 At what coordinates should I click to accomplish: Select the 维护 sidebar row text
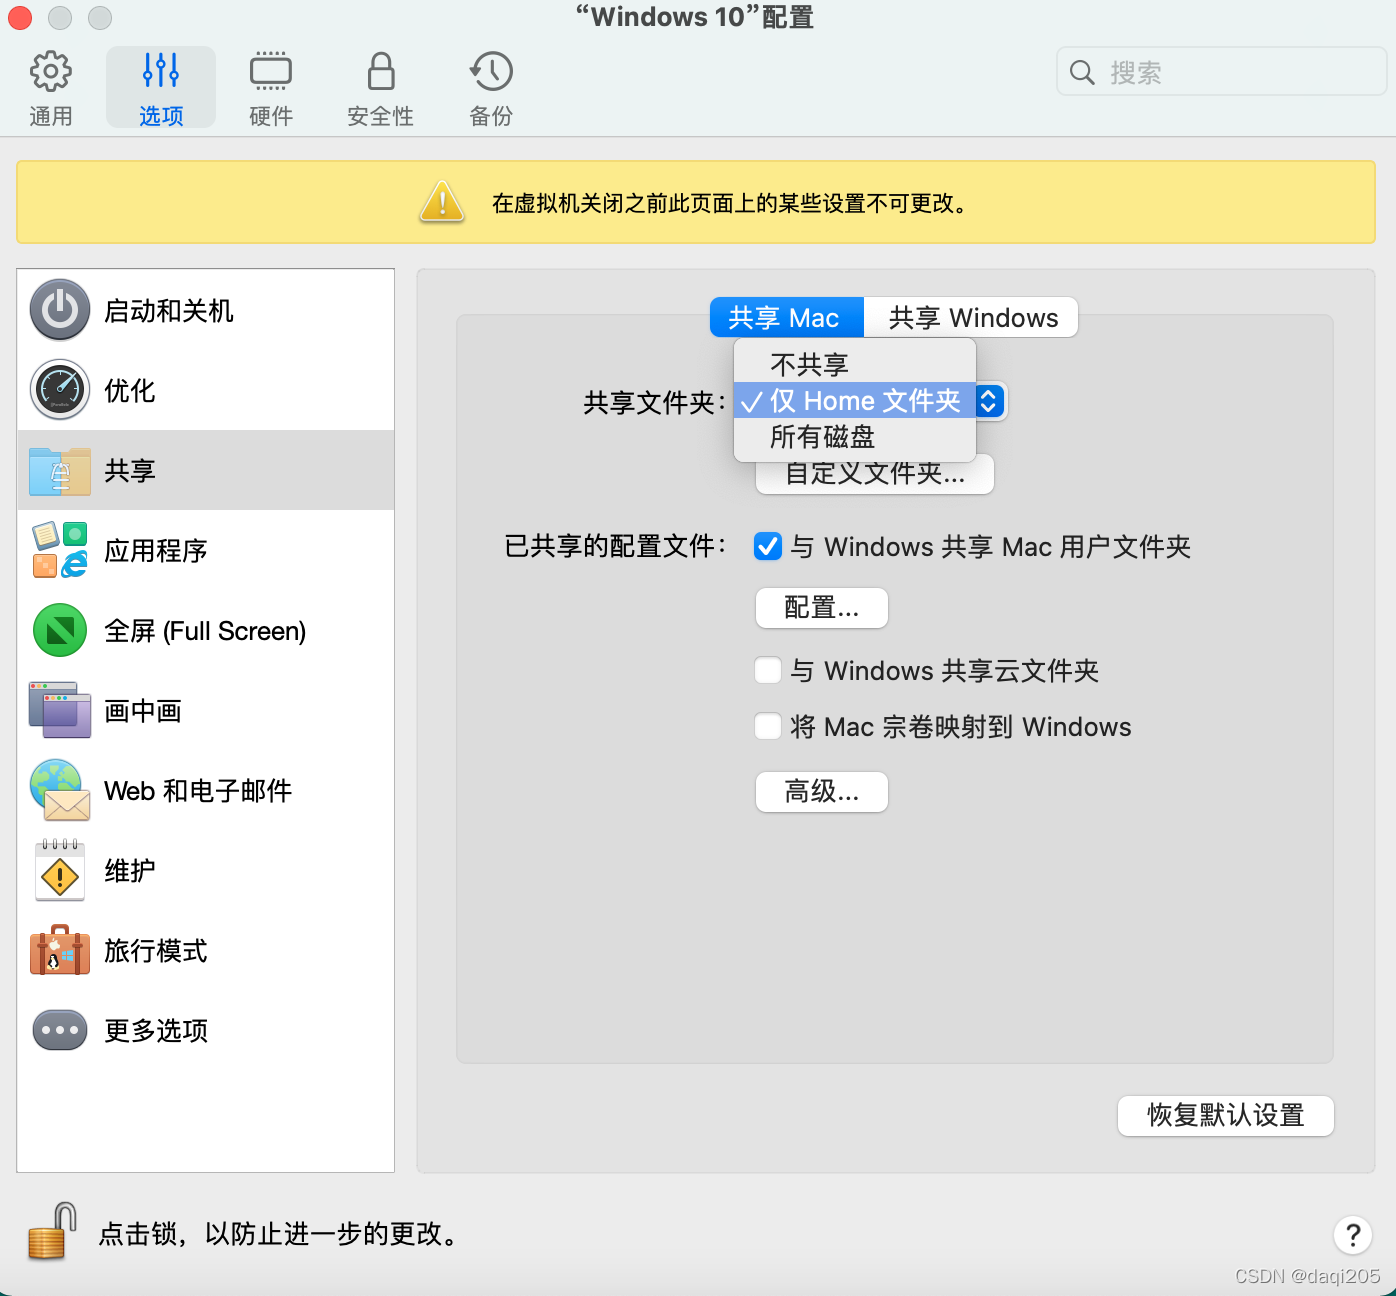130,871
